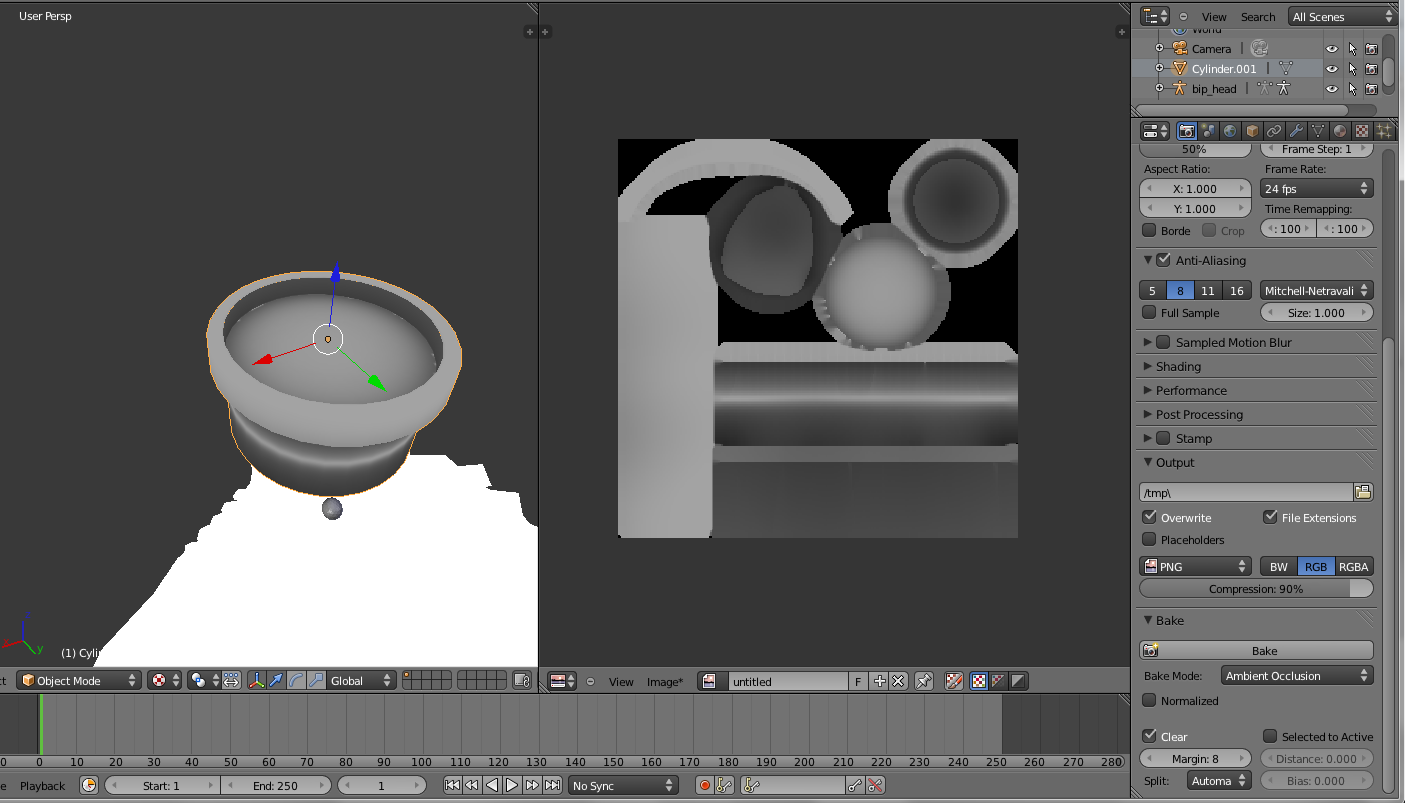Click the file browser icon for output path
The width and height of the screenshot is (1405, 803).
(x=1363, y=492)
